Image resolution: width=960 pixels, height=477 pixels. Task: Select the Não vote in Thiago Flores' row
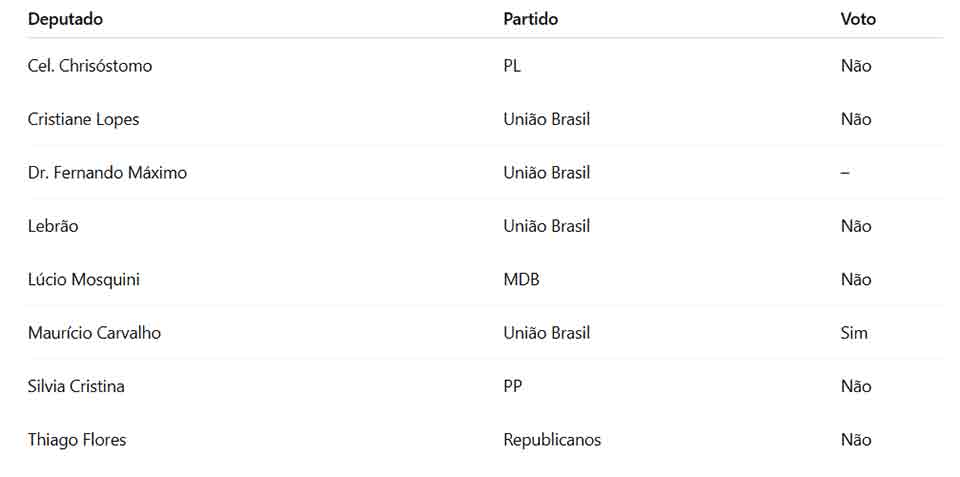(x=856, y=440)
